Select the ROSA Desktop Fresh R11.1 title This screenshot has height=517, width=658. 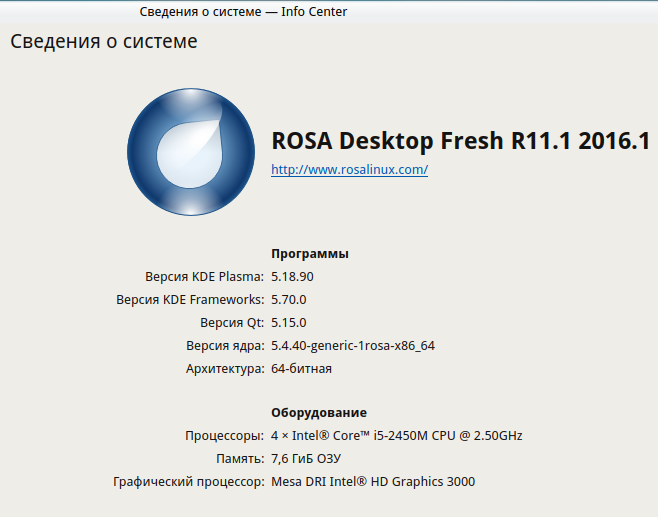click(461, 141)
